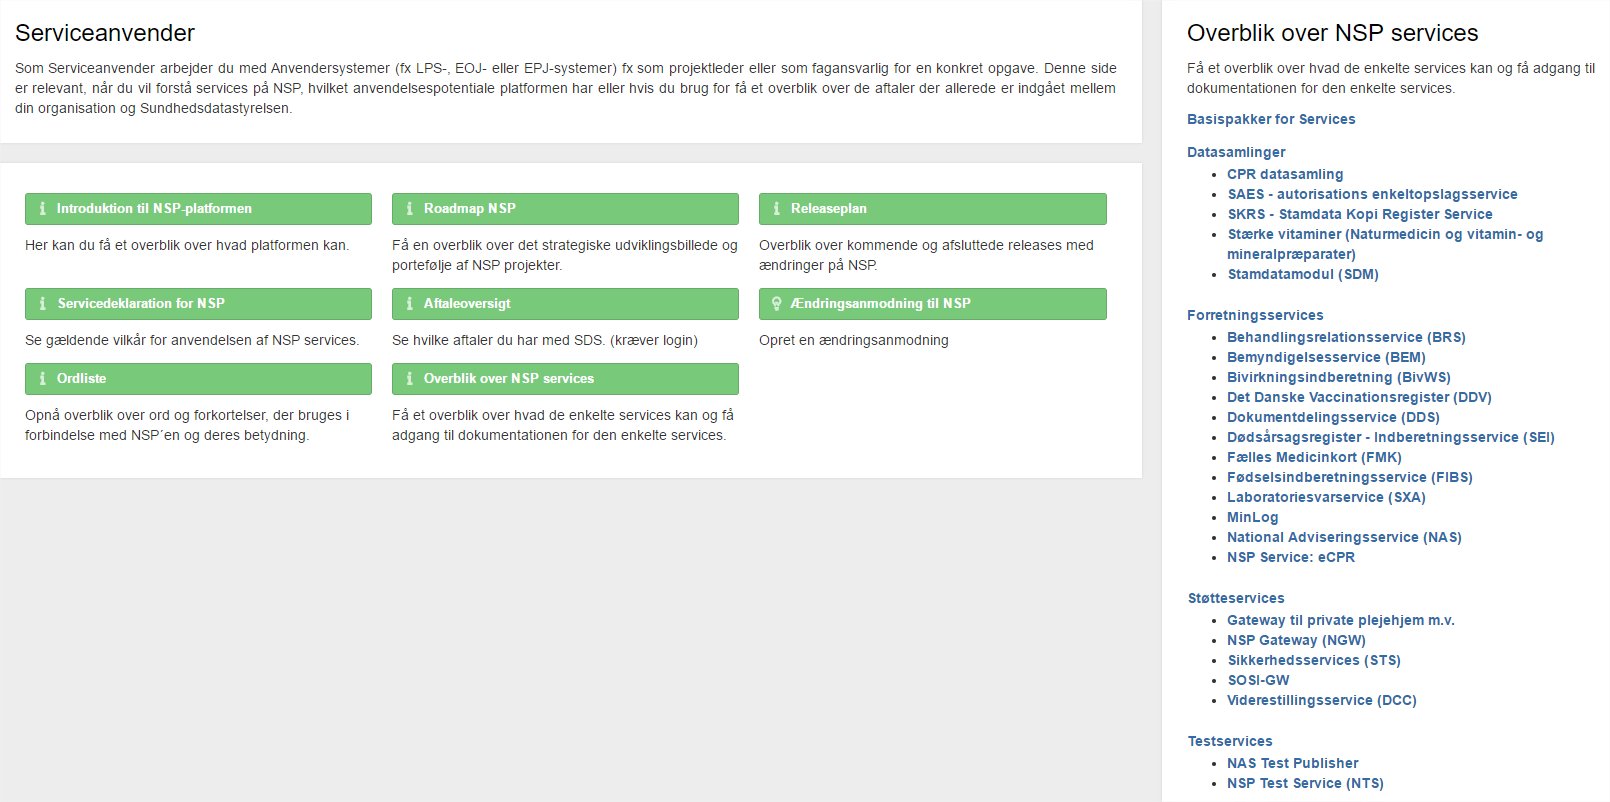The image size is (1610, 802).
Task: Open the Aftaleoversigt button
Action: [565, 304]
